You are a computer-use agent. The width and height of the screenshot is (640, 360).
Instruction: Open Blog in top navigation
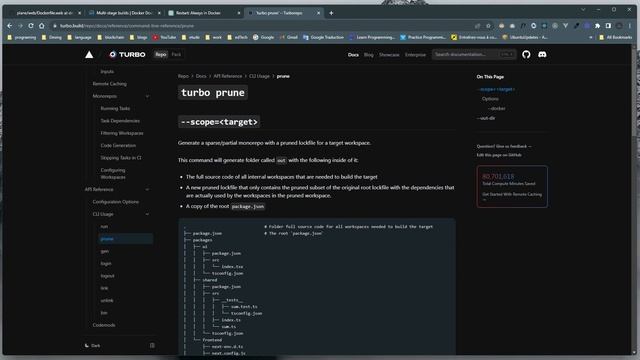(x=369, y=55)
